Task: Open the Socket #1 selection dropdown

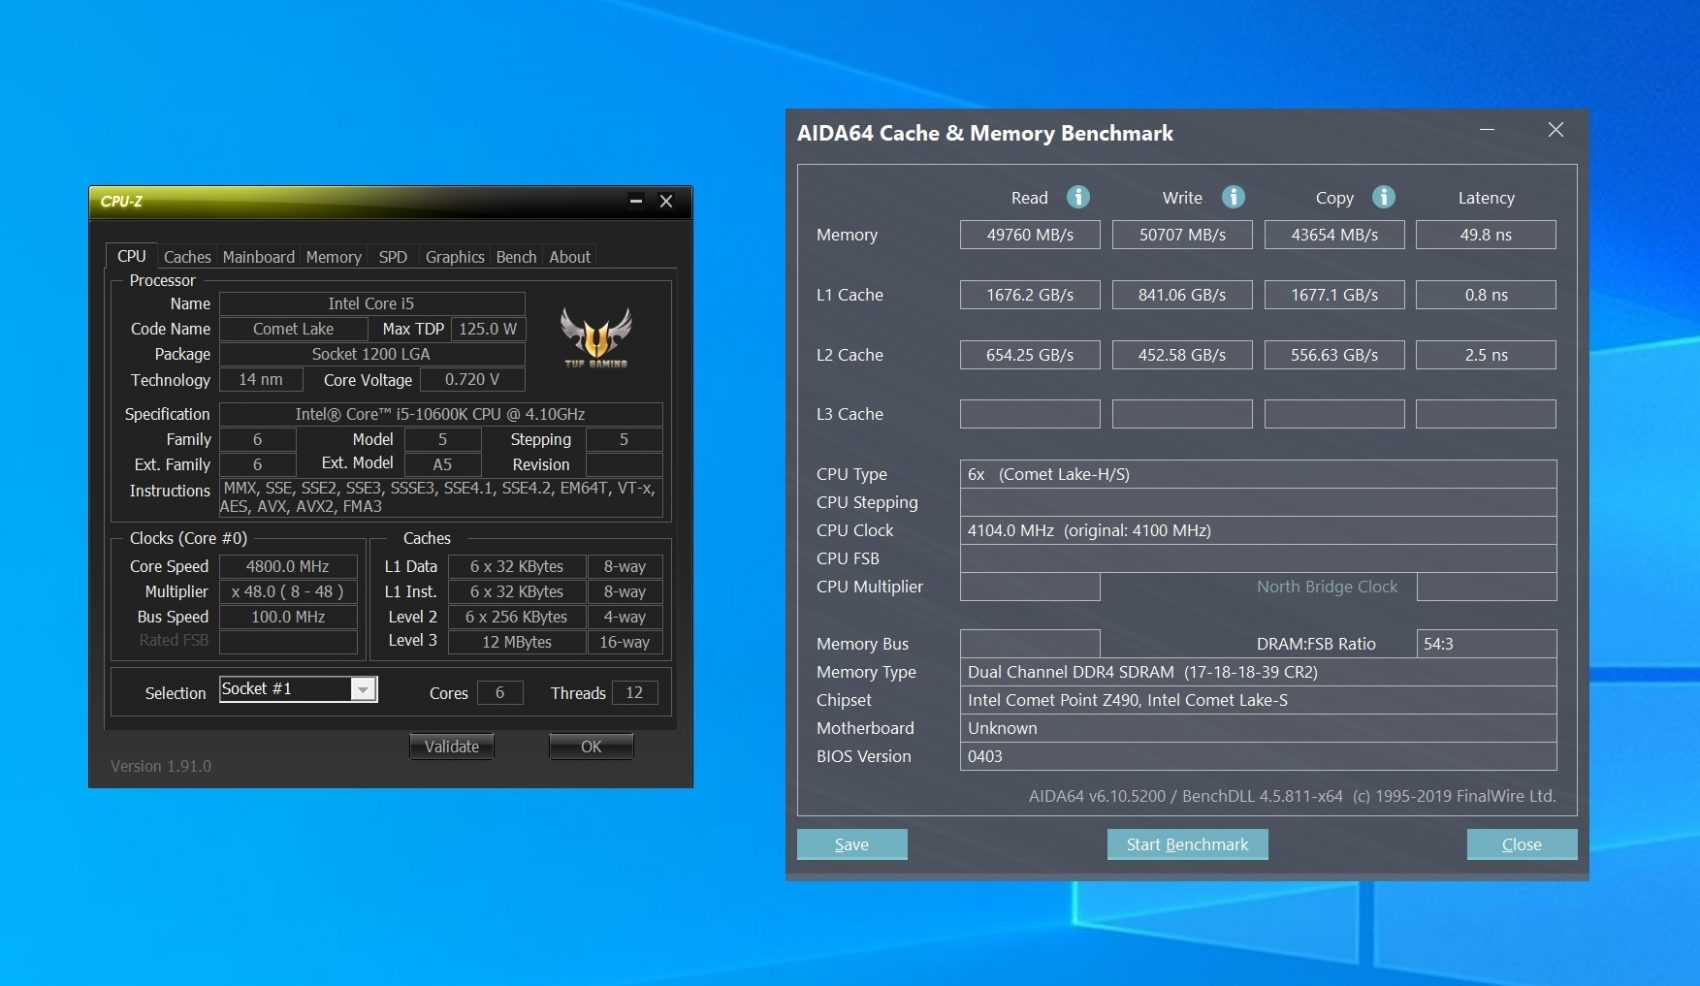Action: [x=363, y=689]
